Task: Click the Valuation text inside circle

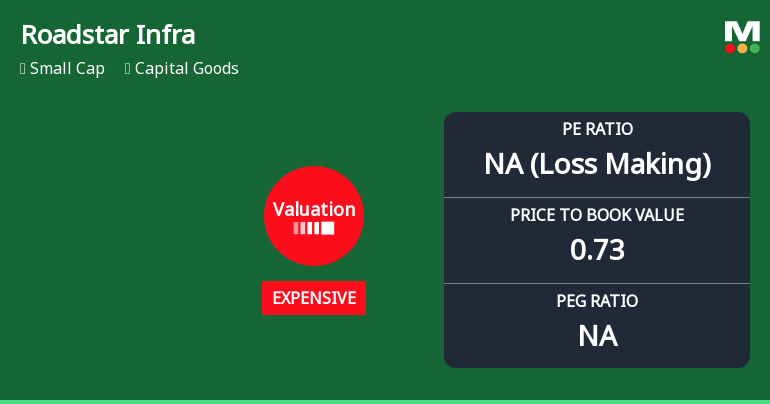Action: 314,209
